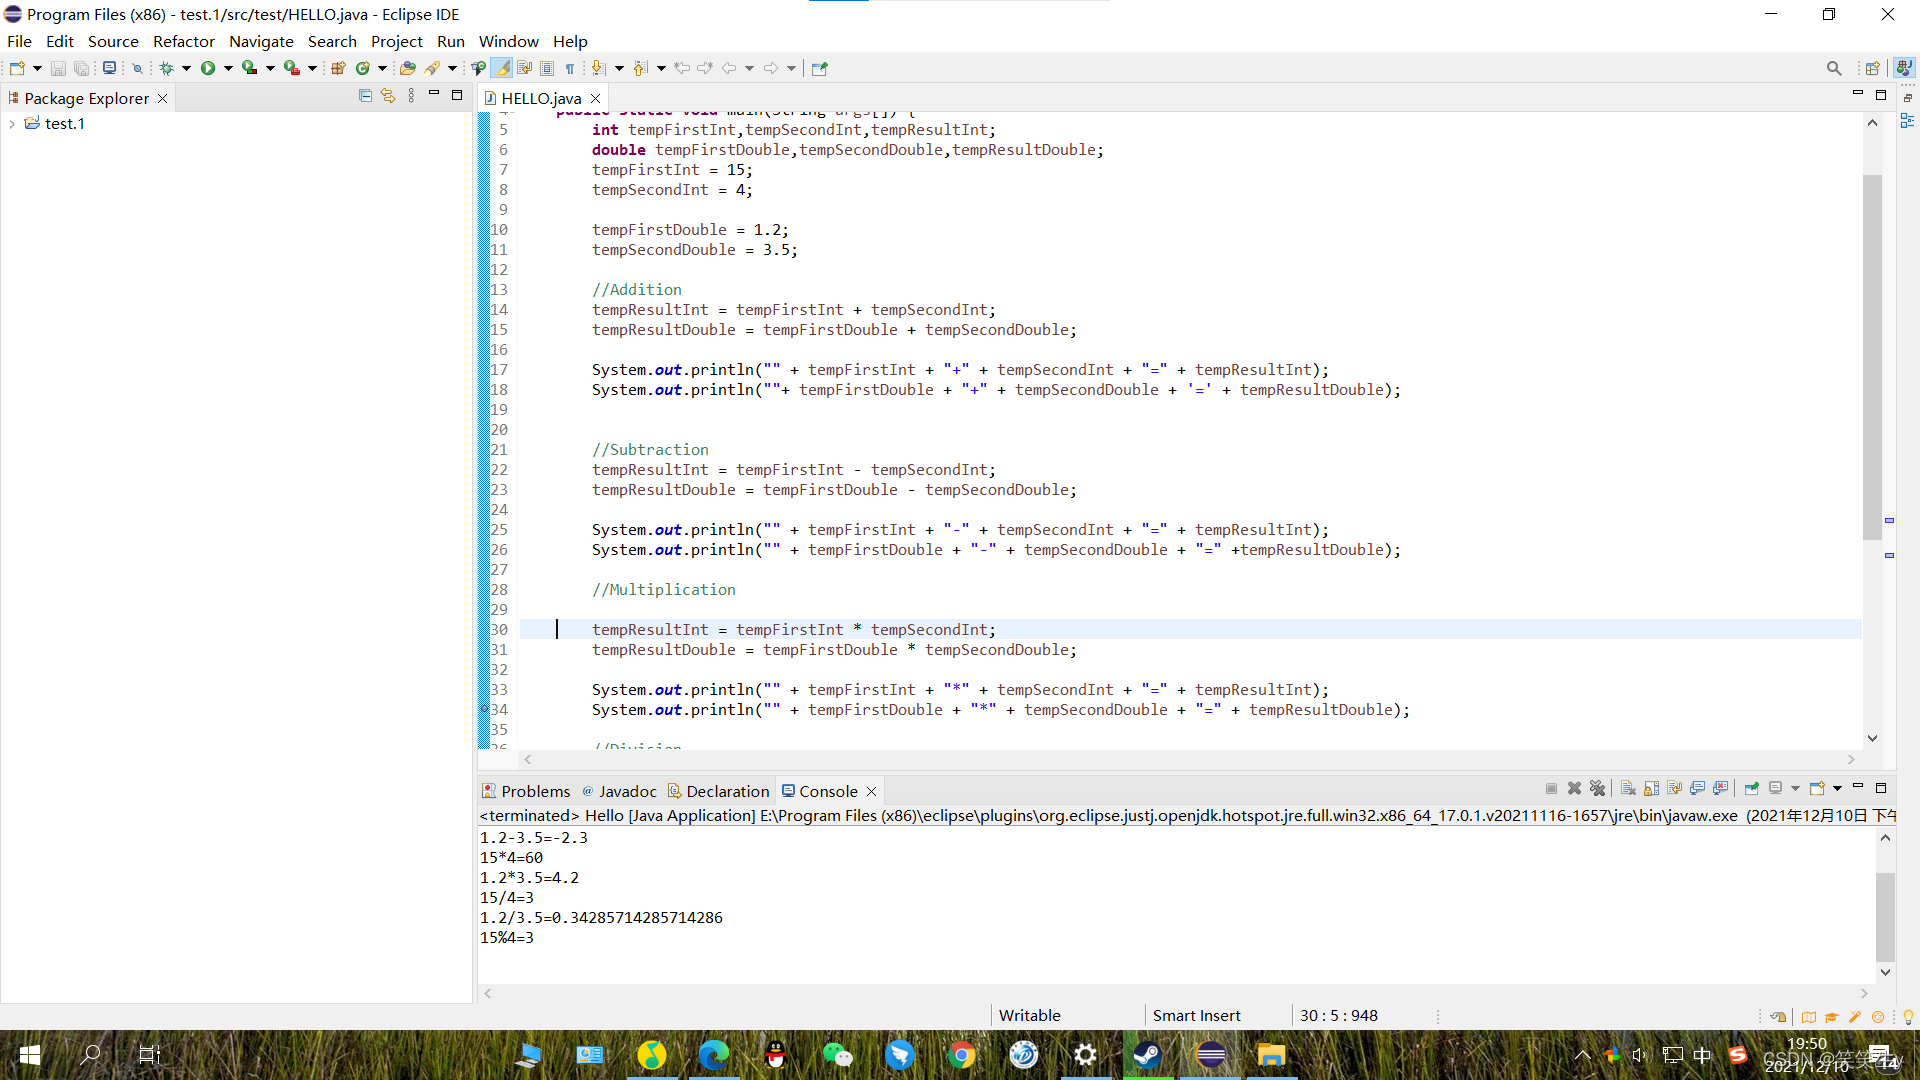
Task: Toggle Mark Occurrences highlighter button
Action: [x=501, y=68]
